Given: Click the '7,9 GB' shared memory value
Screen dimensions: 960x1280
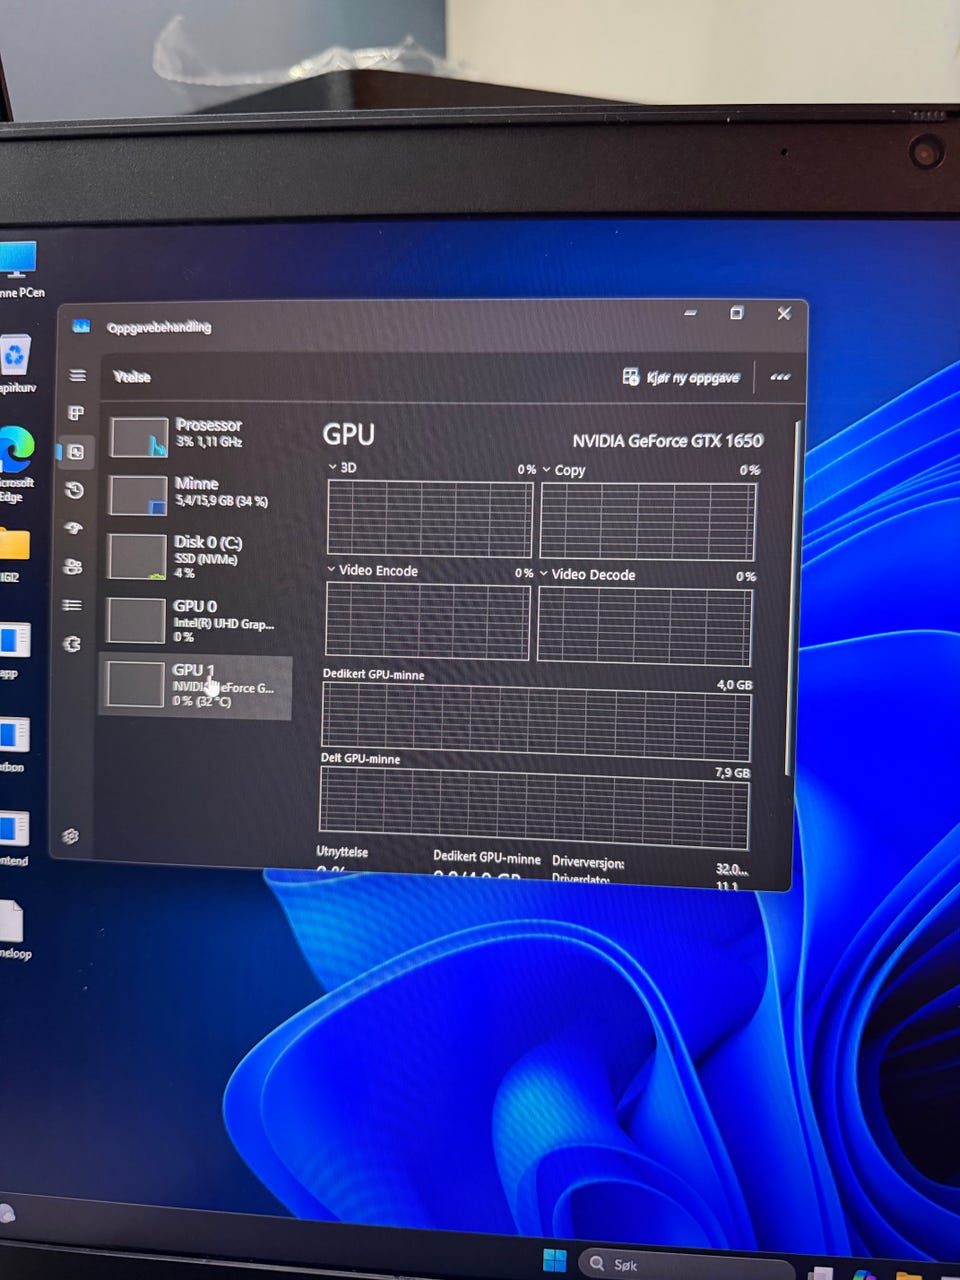Looking at the screenshot, I should (732, 773).
